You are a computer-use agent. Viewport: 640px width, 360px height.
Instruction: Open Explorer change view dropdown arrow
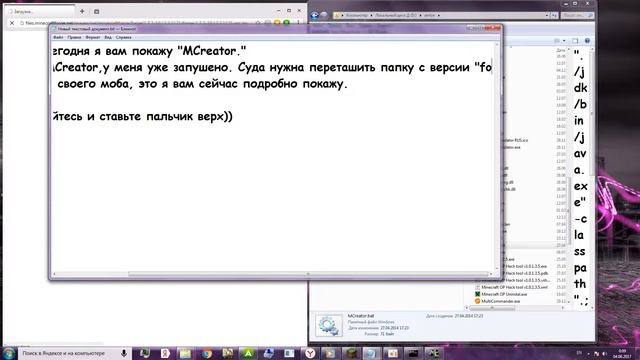564,41
